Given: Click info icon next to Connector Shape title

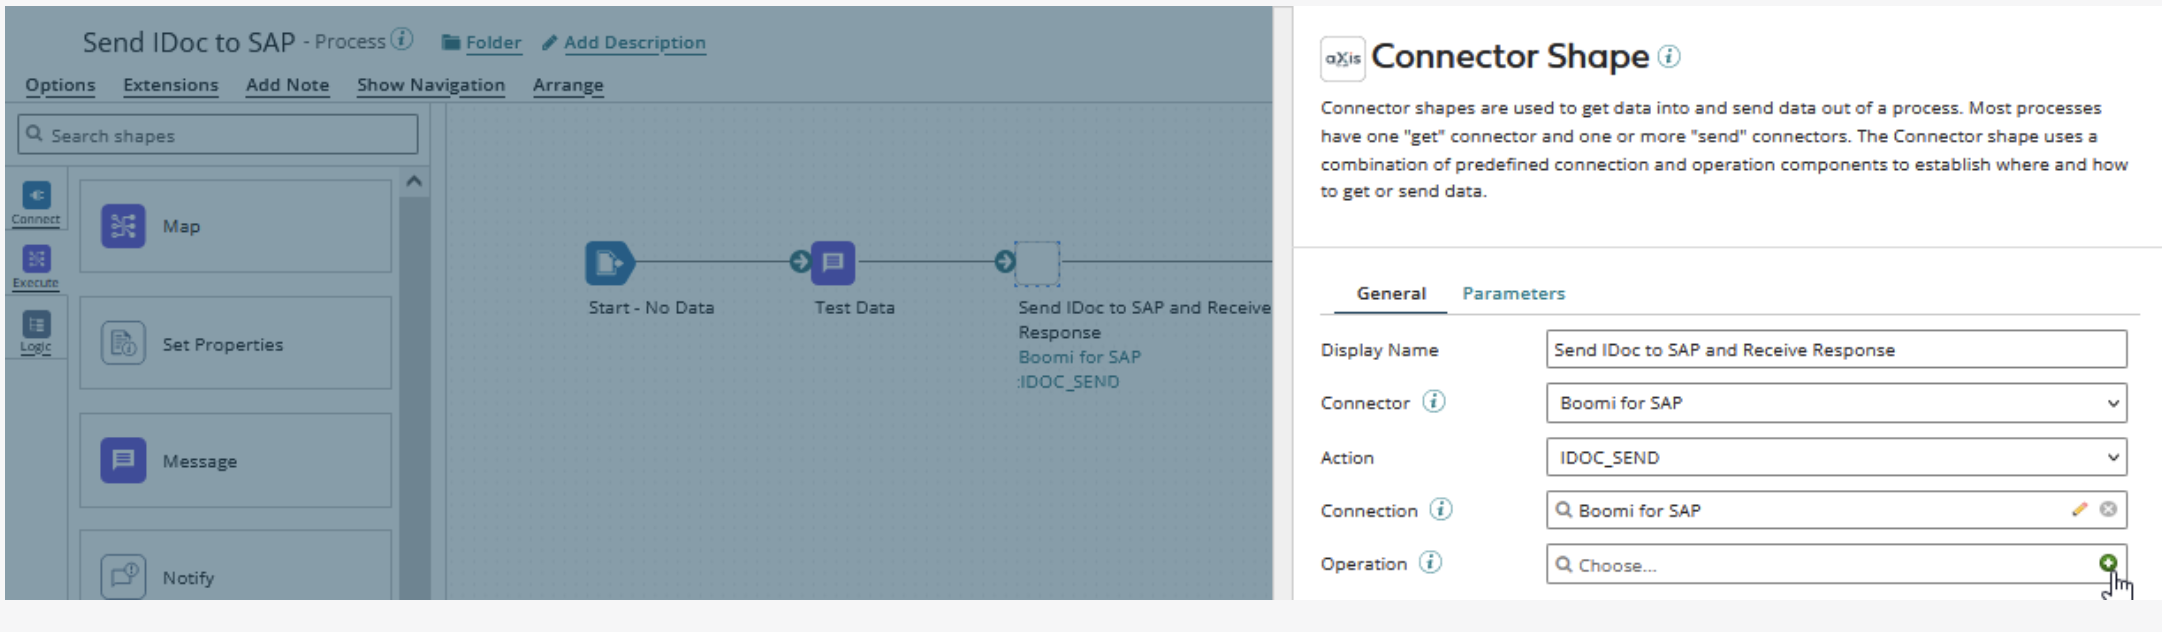Looking at the screenshot, I should coord(1669,57).
